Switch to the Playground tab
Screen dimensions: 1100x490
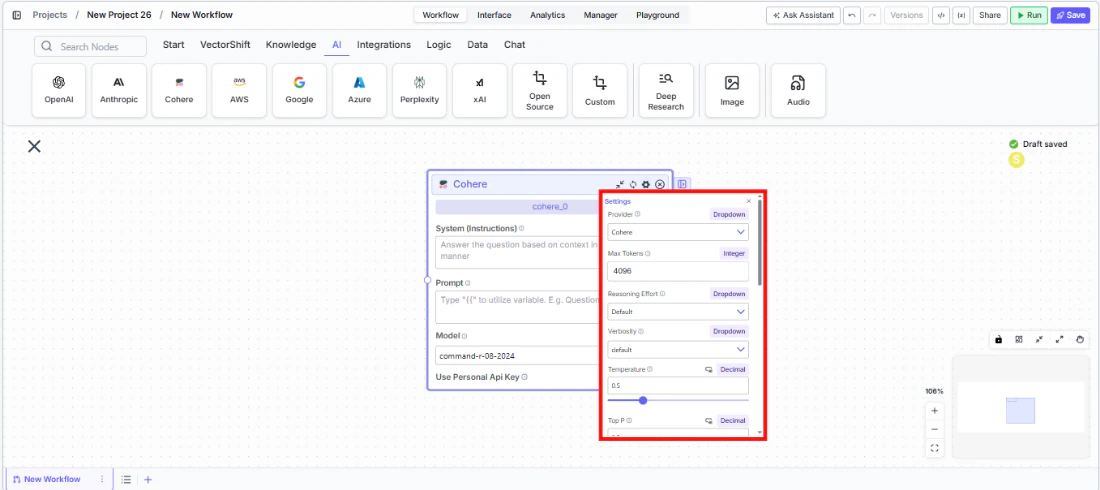coord(657,15)
